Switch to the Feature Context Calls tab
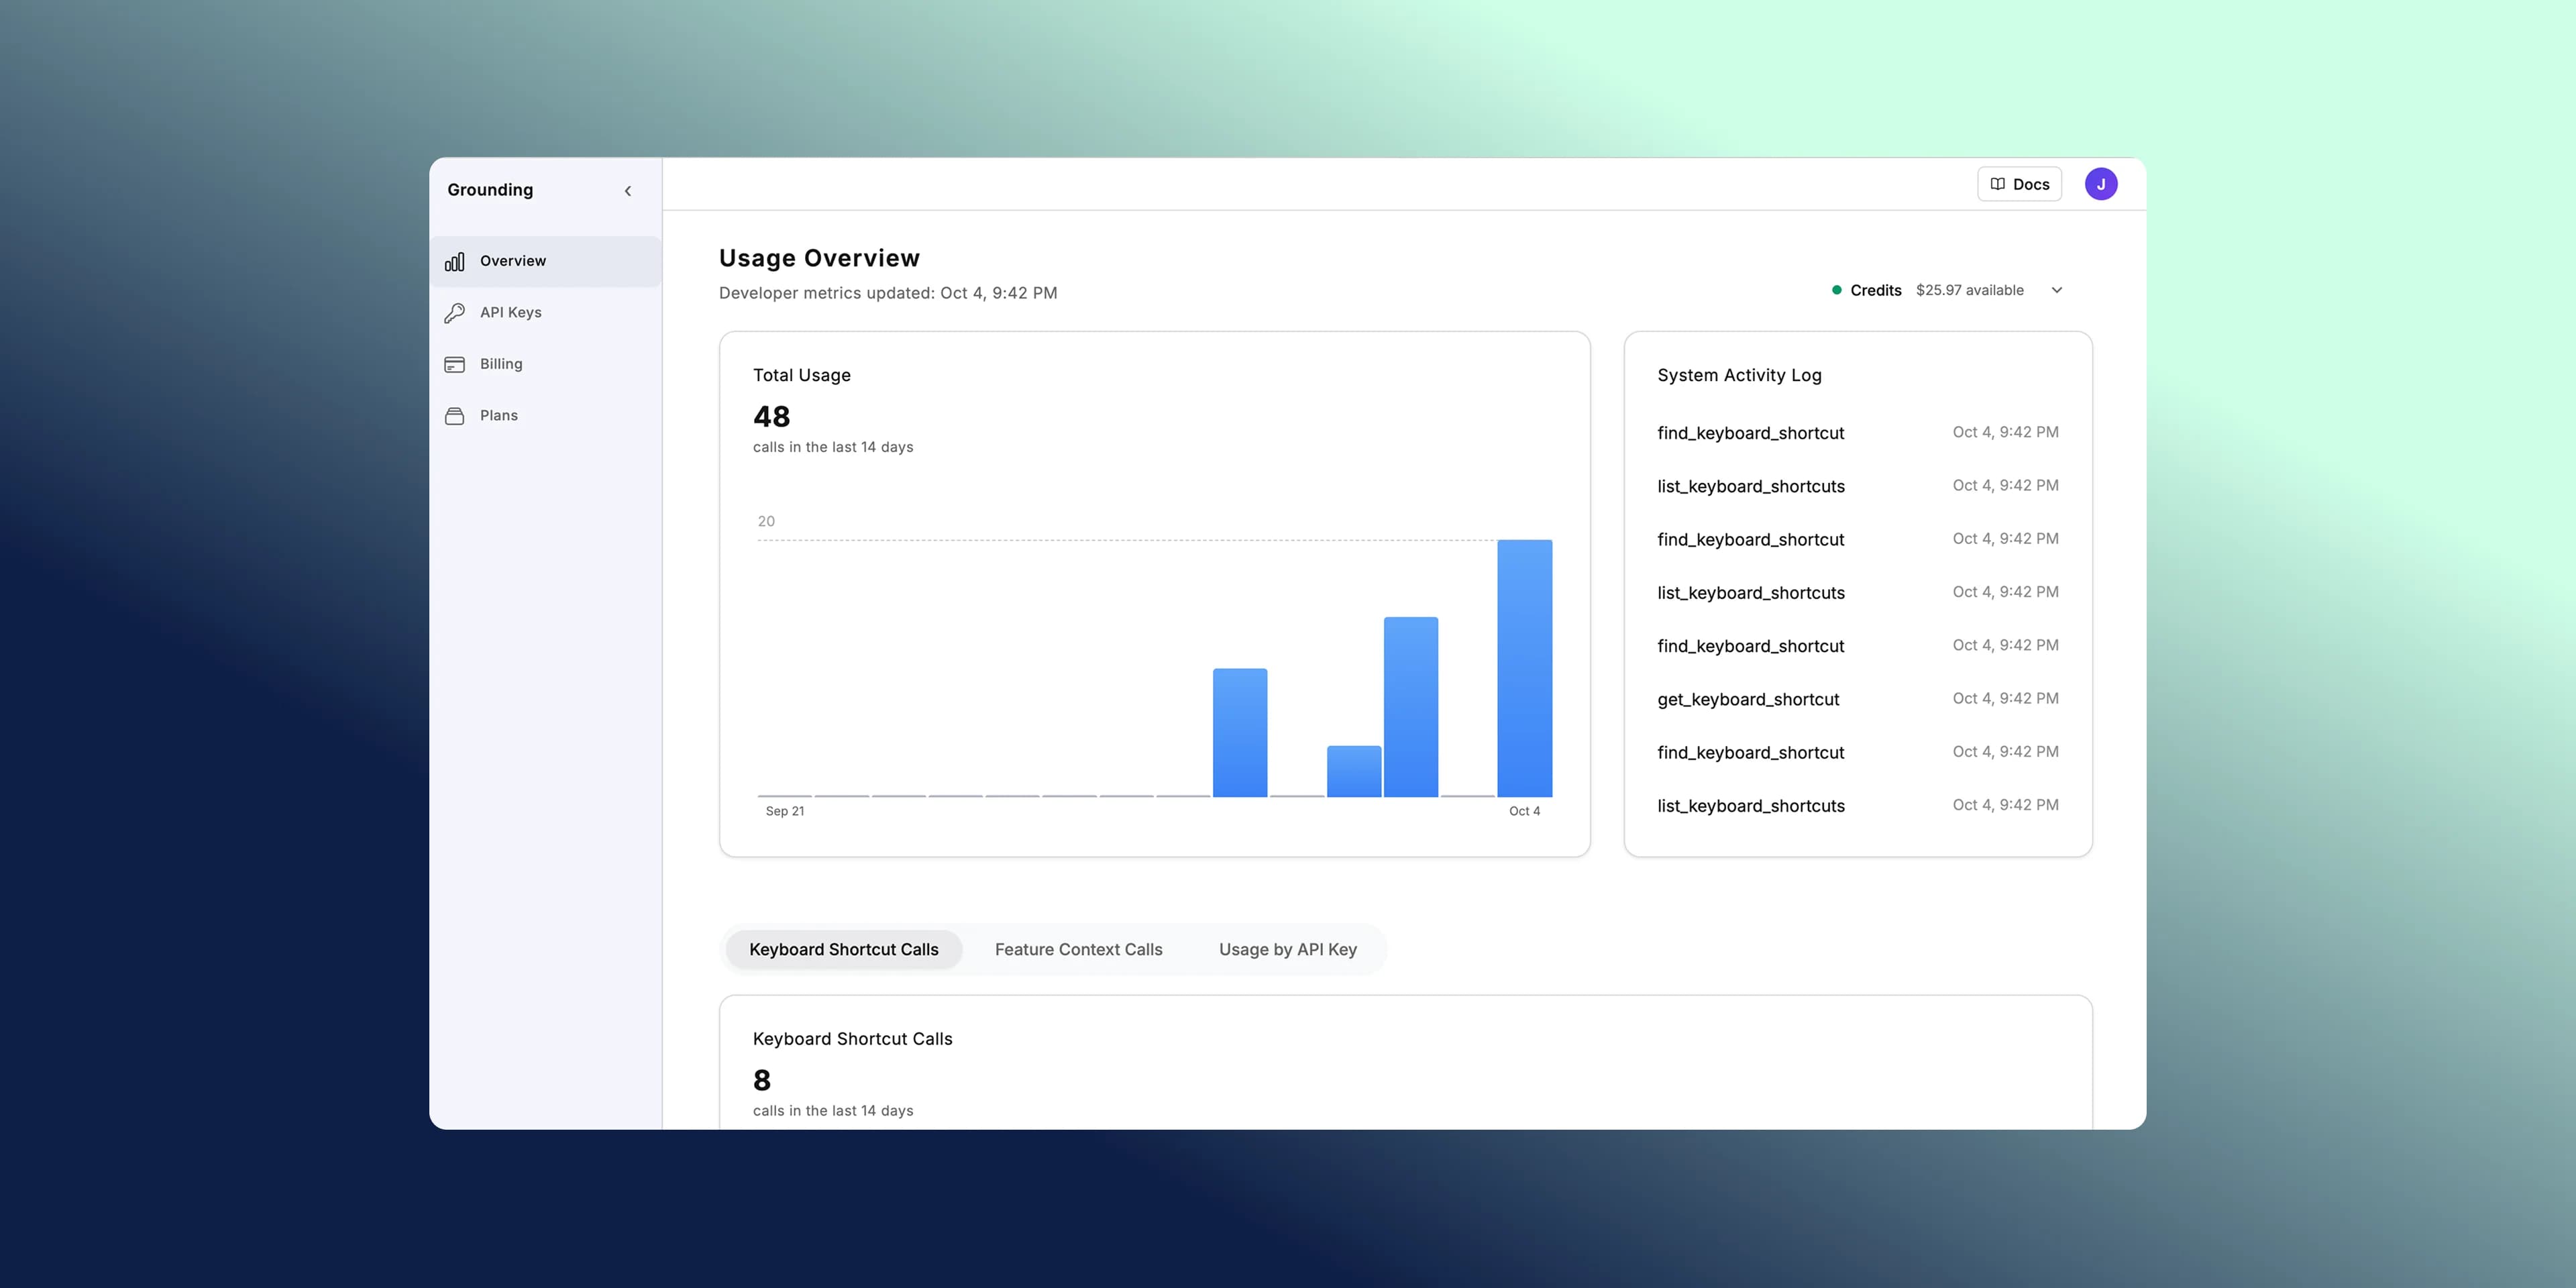 (1078, 949)
